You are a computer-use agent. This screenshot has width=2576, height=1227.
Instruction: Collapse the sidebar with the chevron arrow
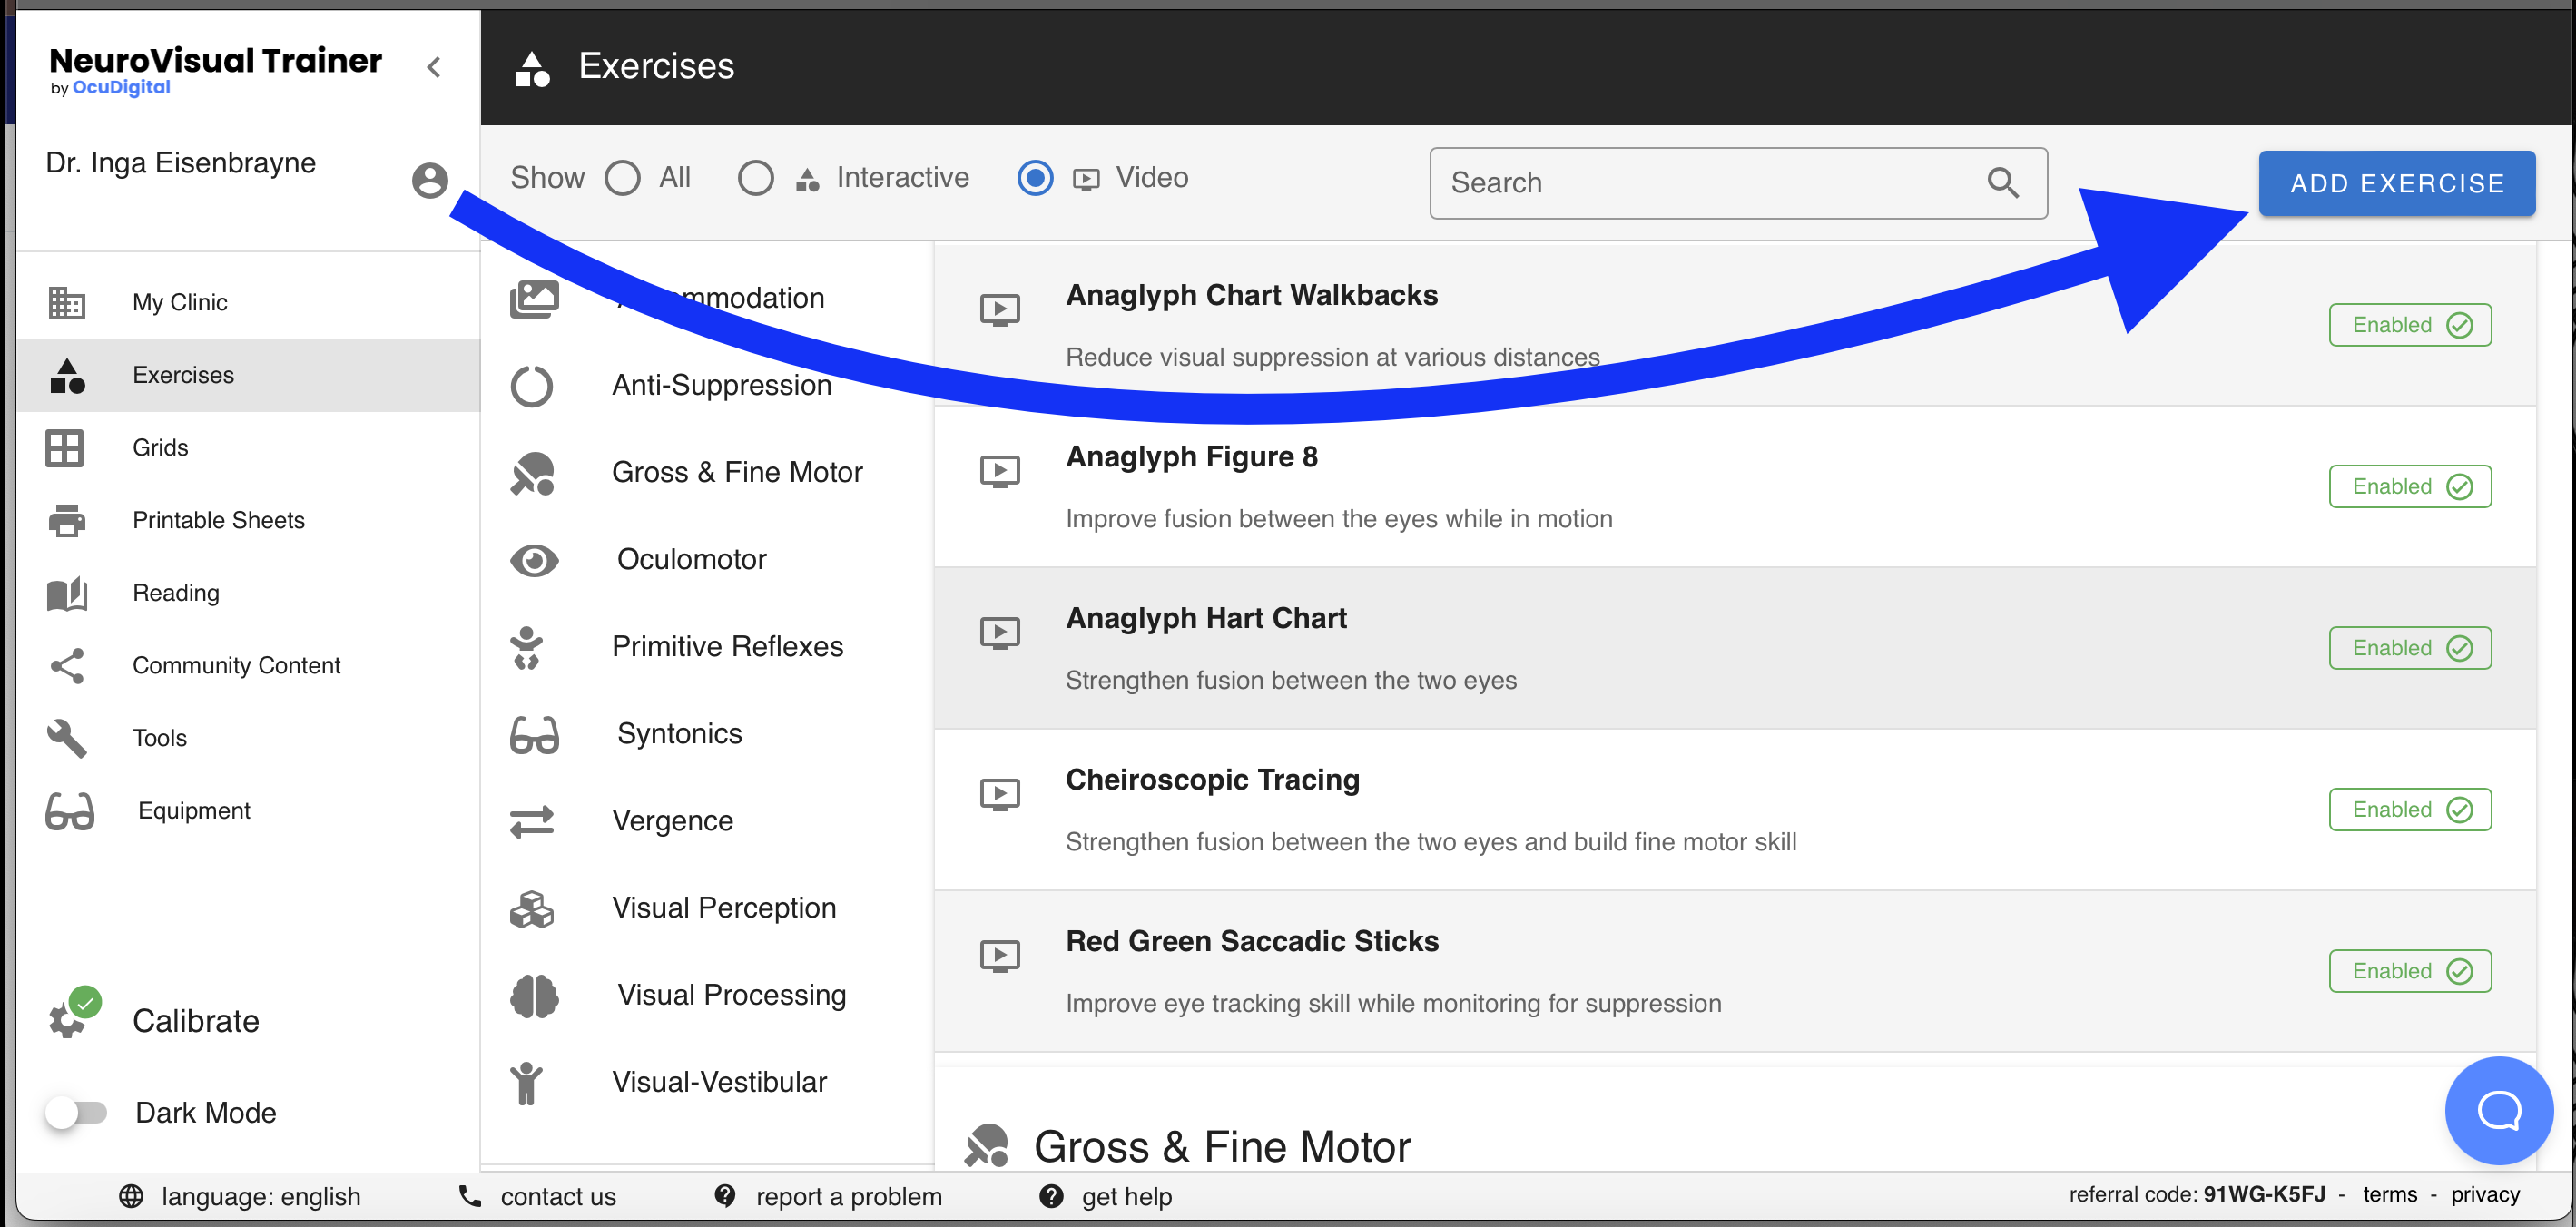point(434,67)
